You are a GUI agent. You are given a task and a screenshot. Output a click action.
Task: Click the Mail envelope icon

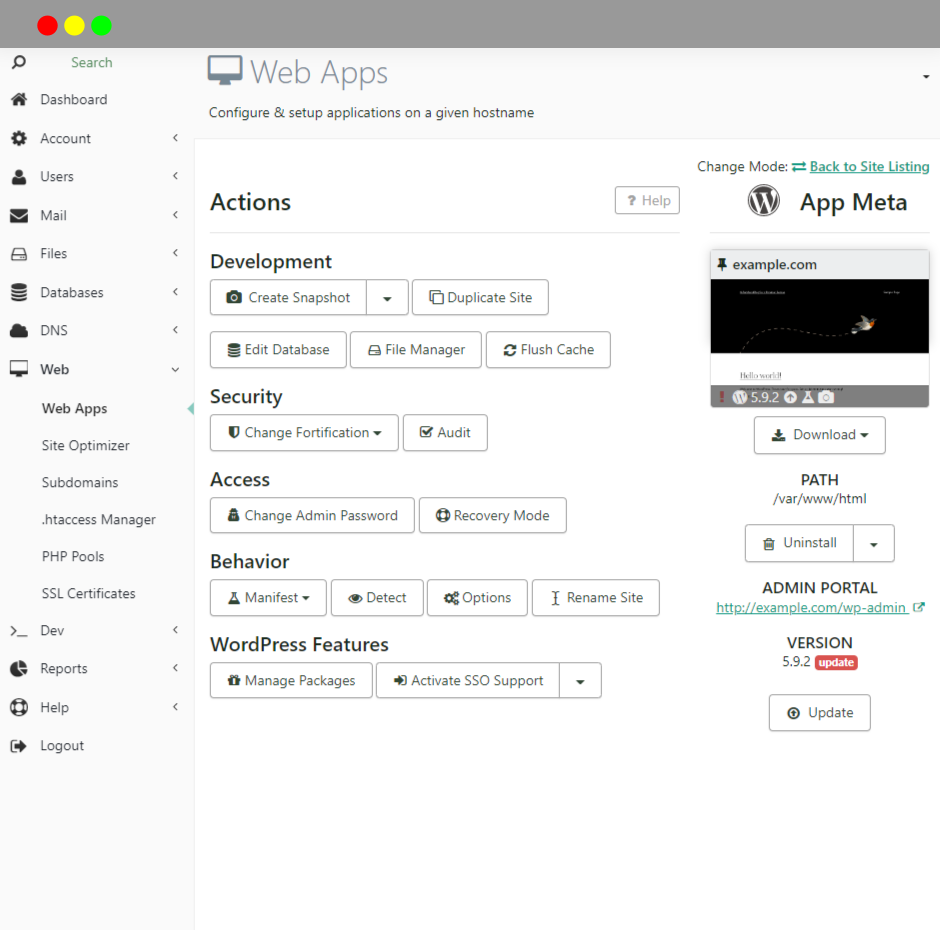click(x=19, y=216)
